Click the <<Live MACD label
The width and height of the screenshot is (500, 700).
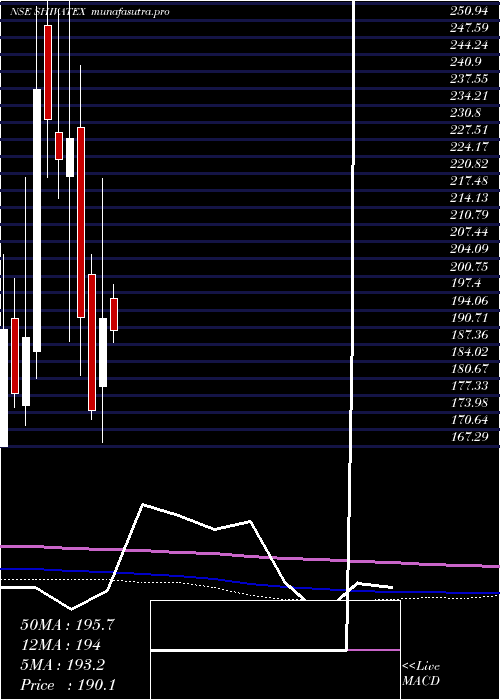pyautogui.click(x=421, y=673)
